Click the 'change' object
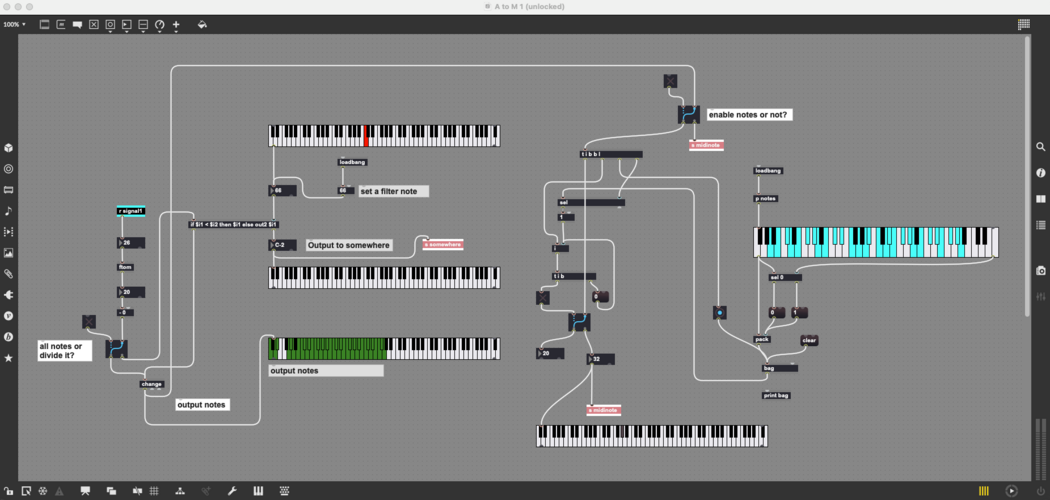This screenshot has width=1050, height=500. pyautogui.click(x=151, y=384)
